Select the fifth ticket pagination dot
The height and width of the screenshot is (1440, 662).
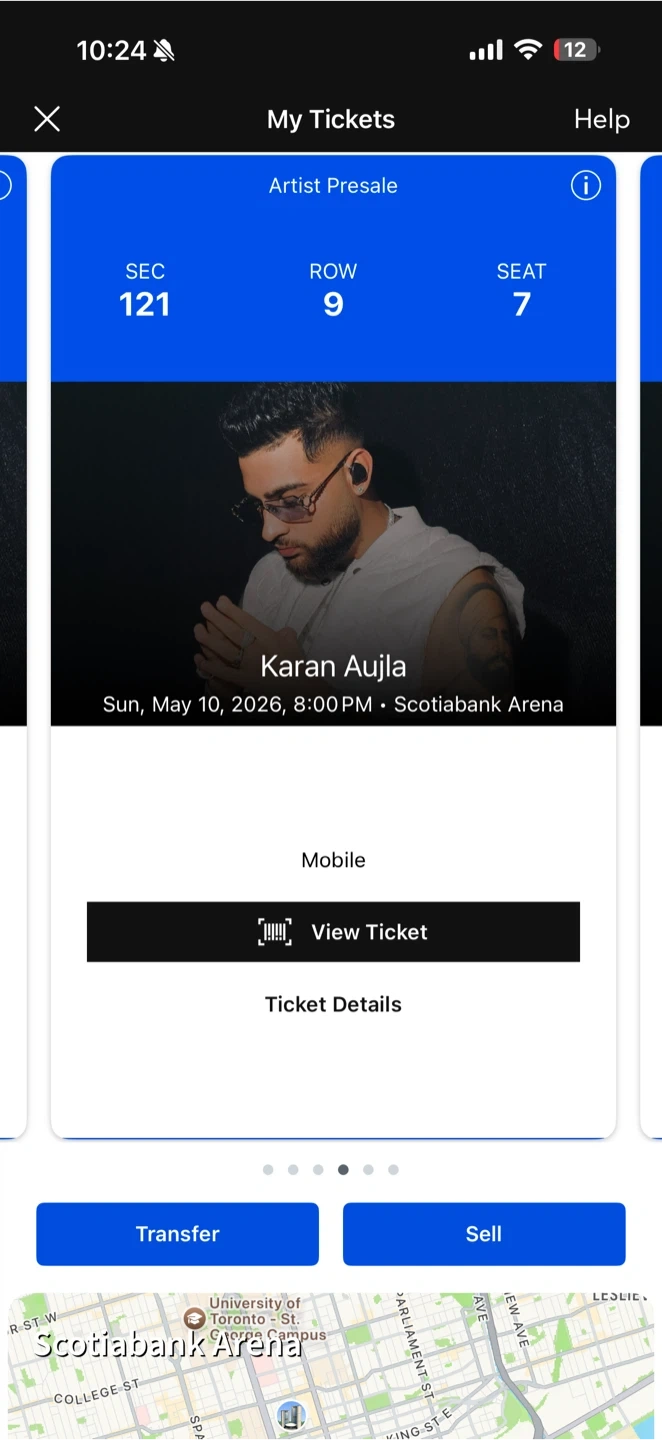pyautogui.click(x=368, y=1169)
